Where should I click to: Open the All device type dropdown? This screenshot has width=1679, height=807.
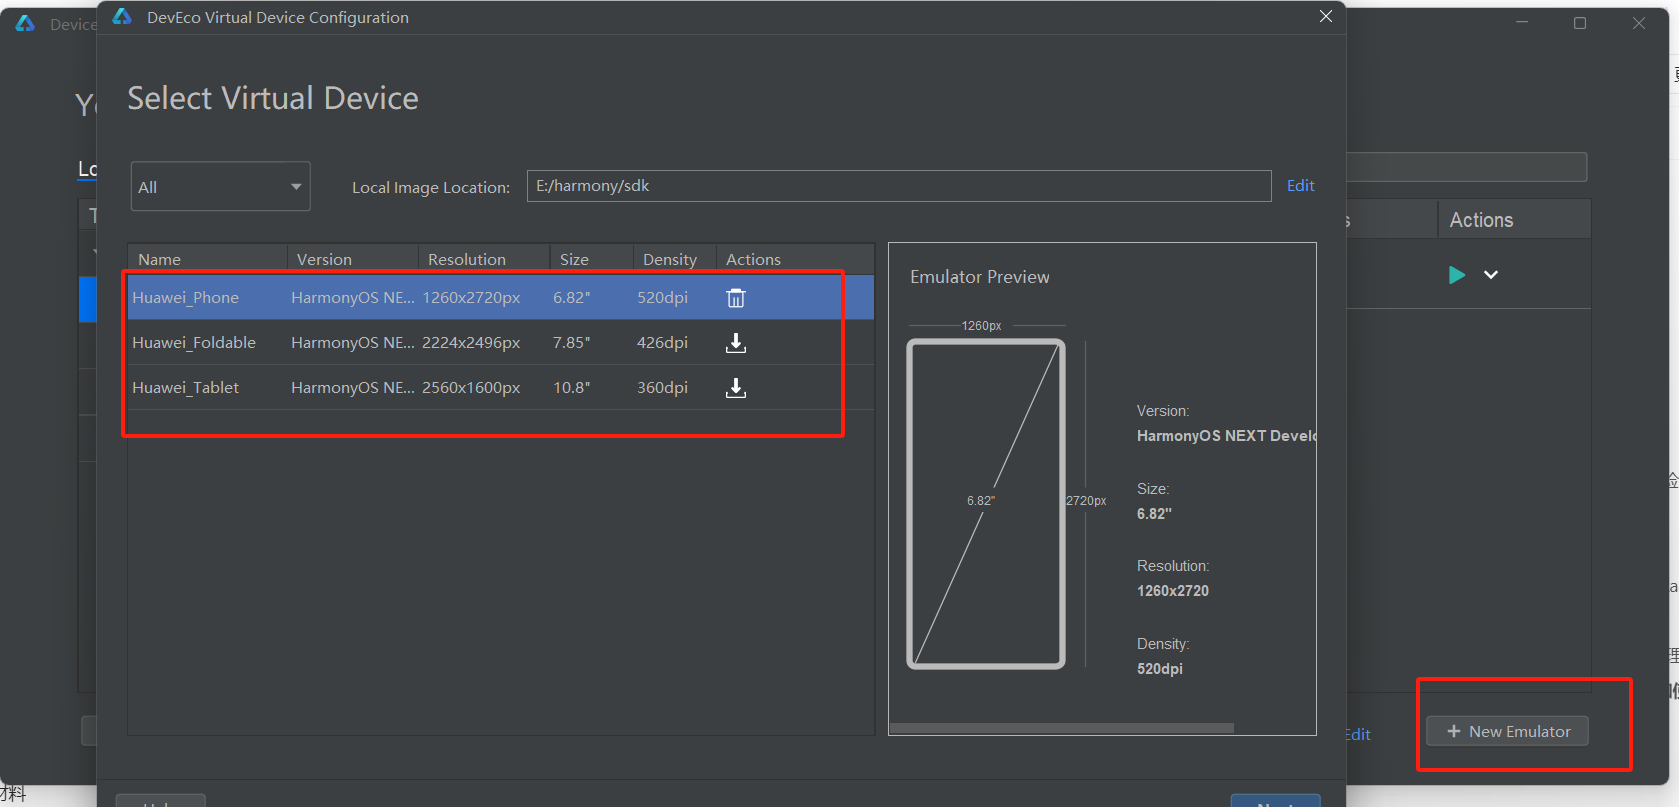[x=220, y=187]
